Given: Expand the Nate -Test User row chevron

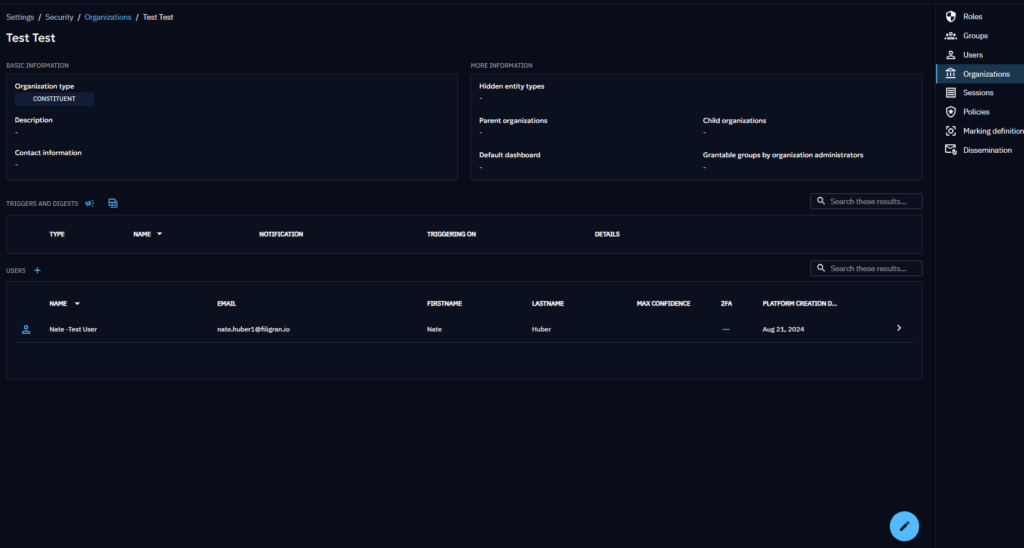Looking at the screenshot, I should [898, 328].
